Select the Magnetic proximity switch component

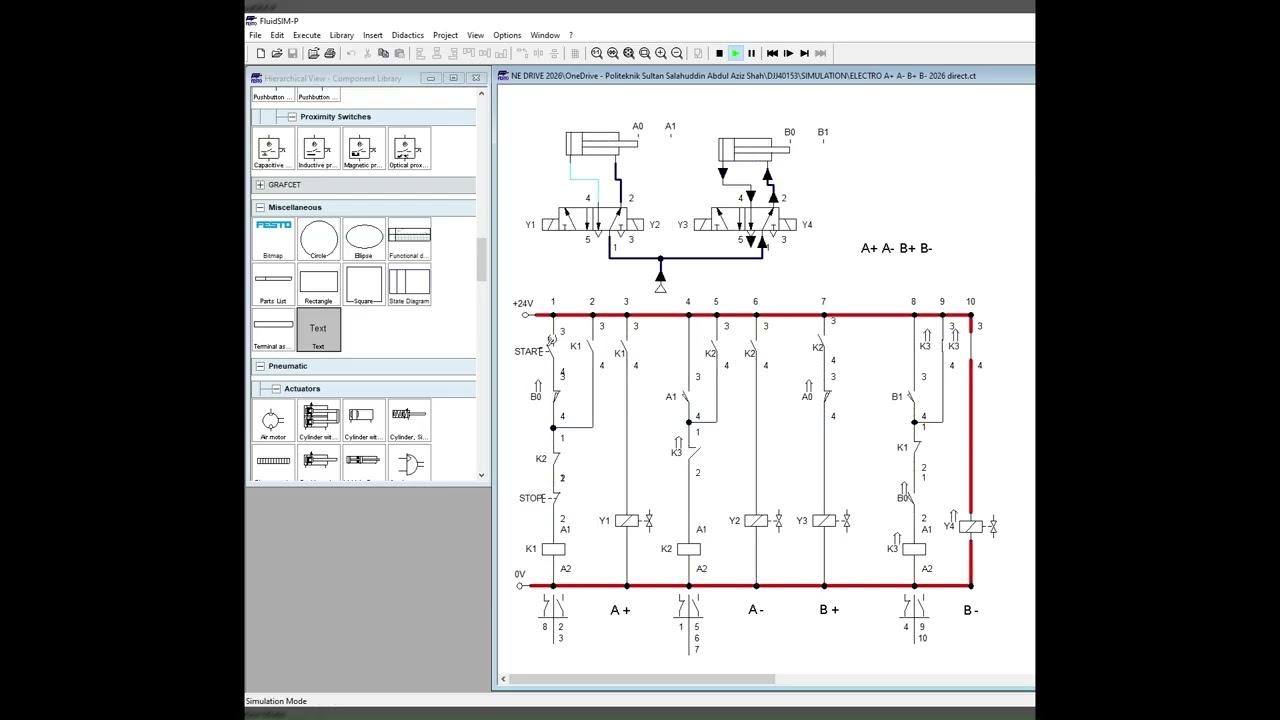click(x=363, y=149)
